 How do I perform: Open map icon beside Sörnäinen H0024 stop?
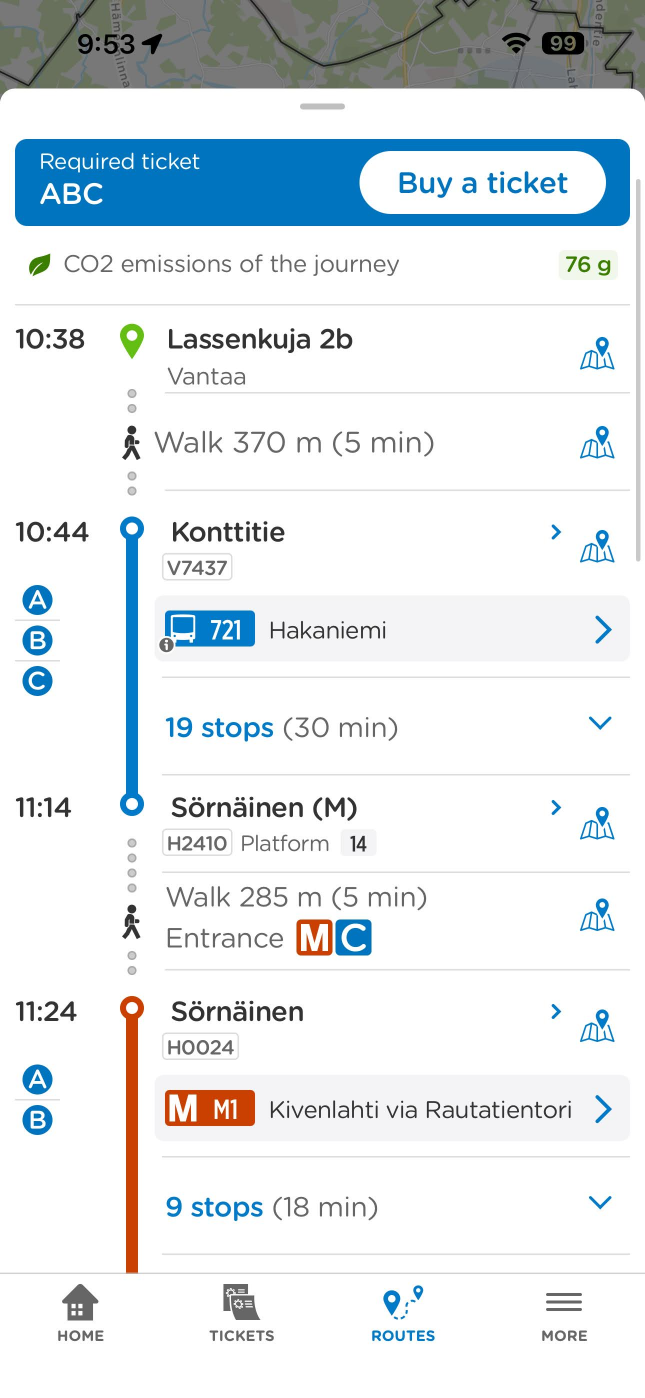[x=597, y=1026]
